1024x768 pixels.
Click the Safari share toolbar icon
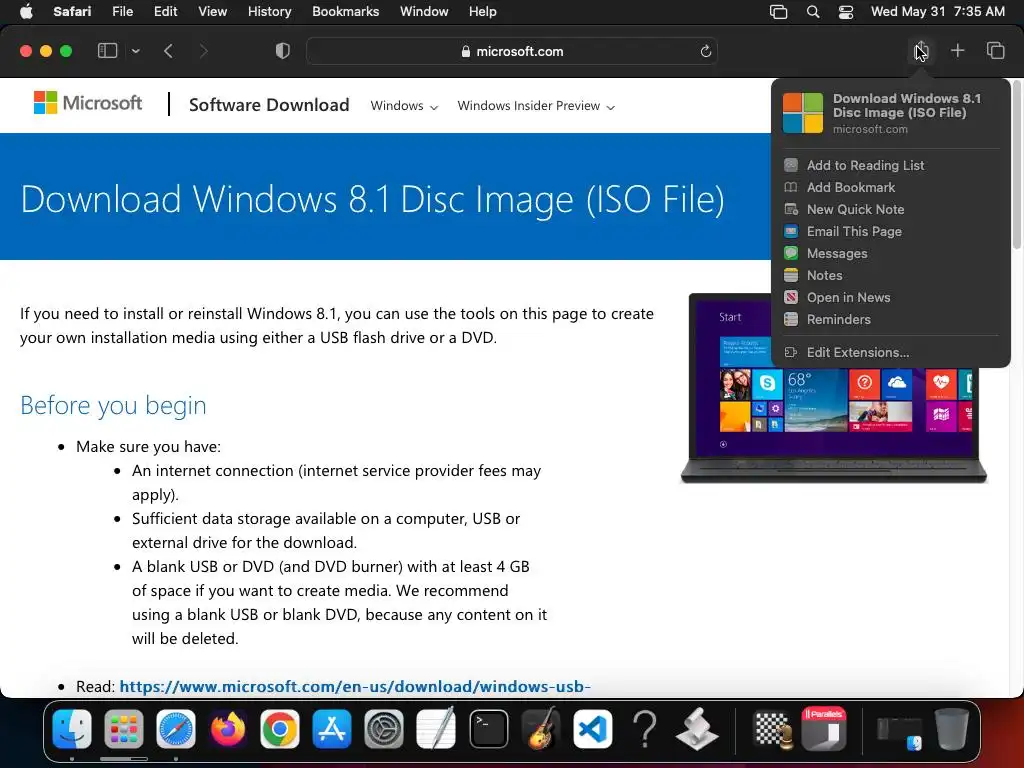pos(921,51)
